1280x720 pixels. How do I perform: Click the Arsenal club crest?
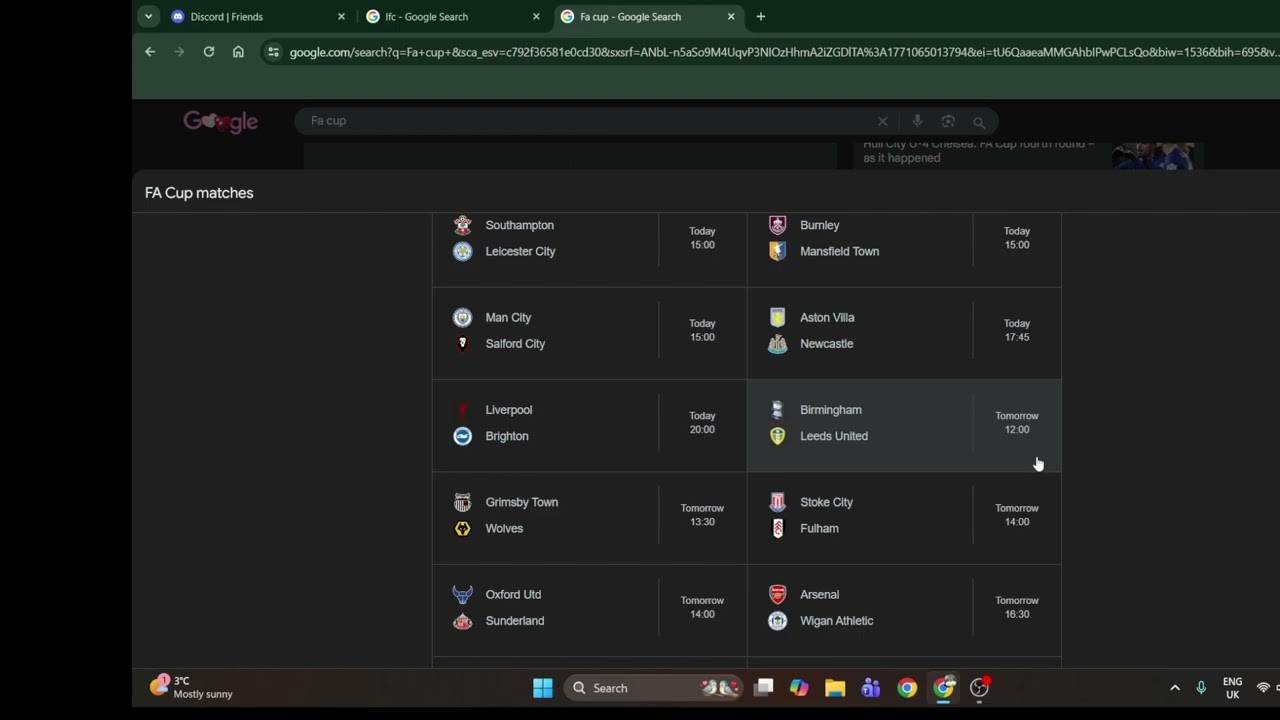coord(777,594)
